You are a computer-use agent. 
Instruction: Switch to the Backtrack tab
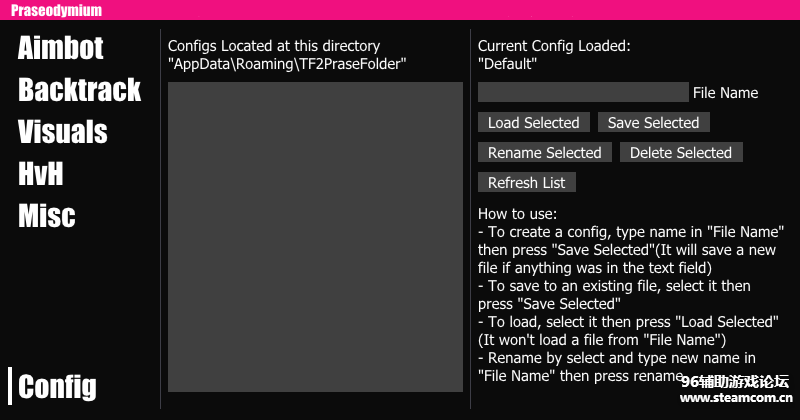[x=80, y=90]
